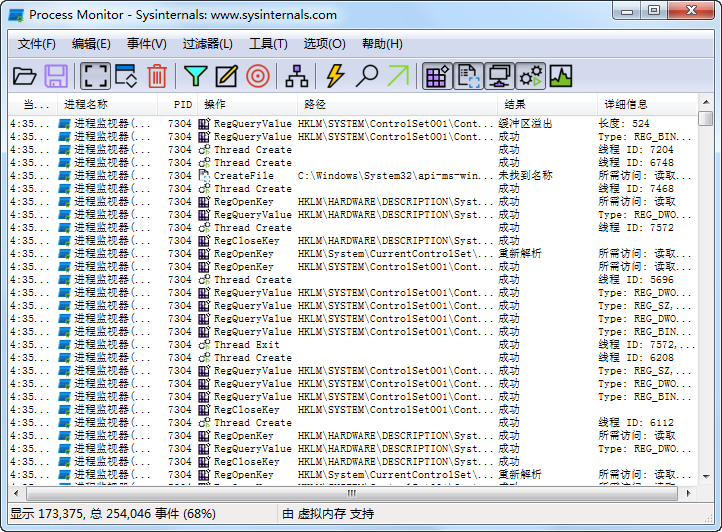
Task: Click the 未找到名称 result cell
Action: coord(525,175)
